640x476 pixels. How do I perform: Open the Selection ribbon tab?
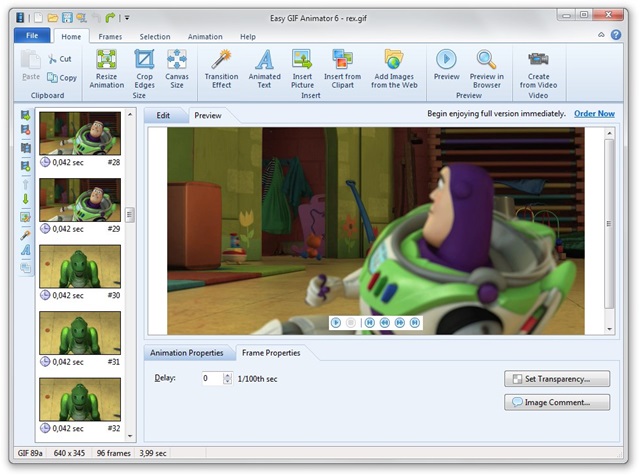[x=155, y=37]
